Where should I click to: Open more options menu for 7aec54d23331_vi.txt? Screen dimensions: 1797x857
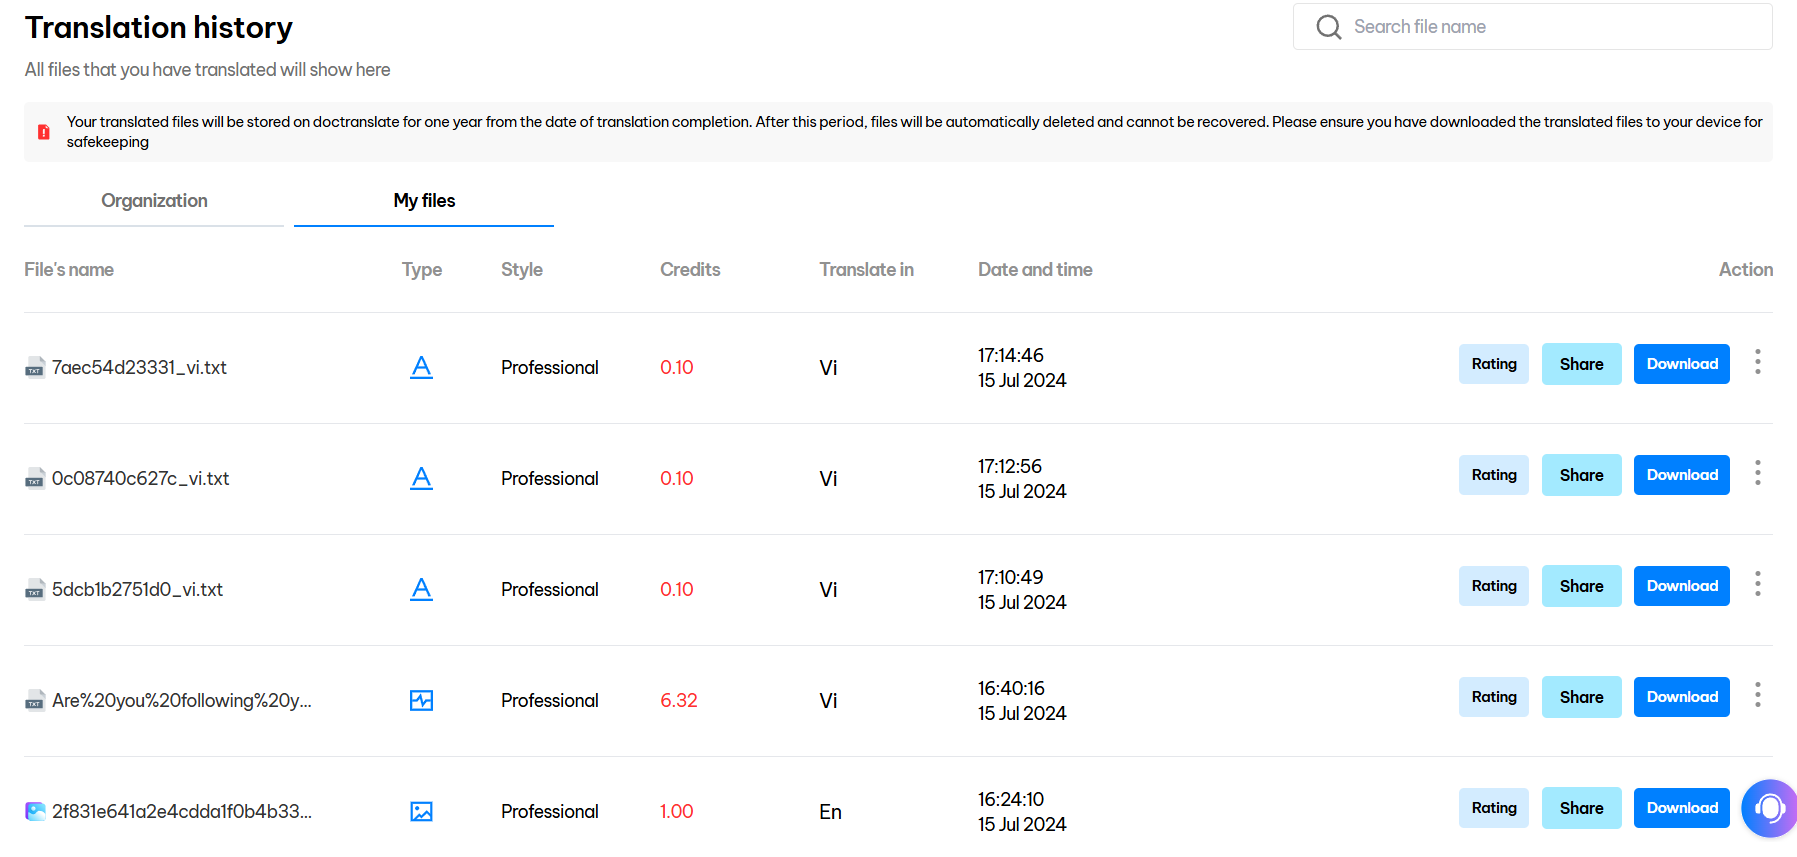(x=1757, y=362)
